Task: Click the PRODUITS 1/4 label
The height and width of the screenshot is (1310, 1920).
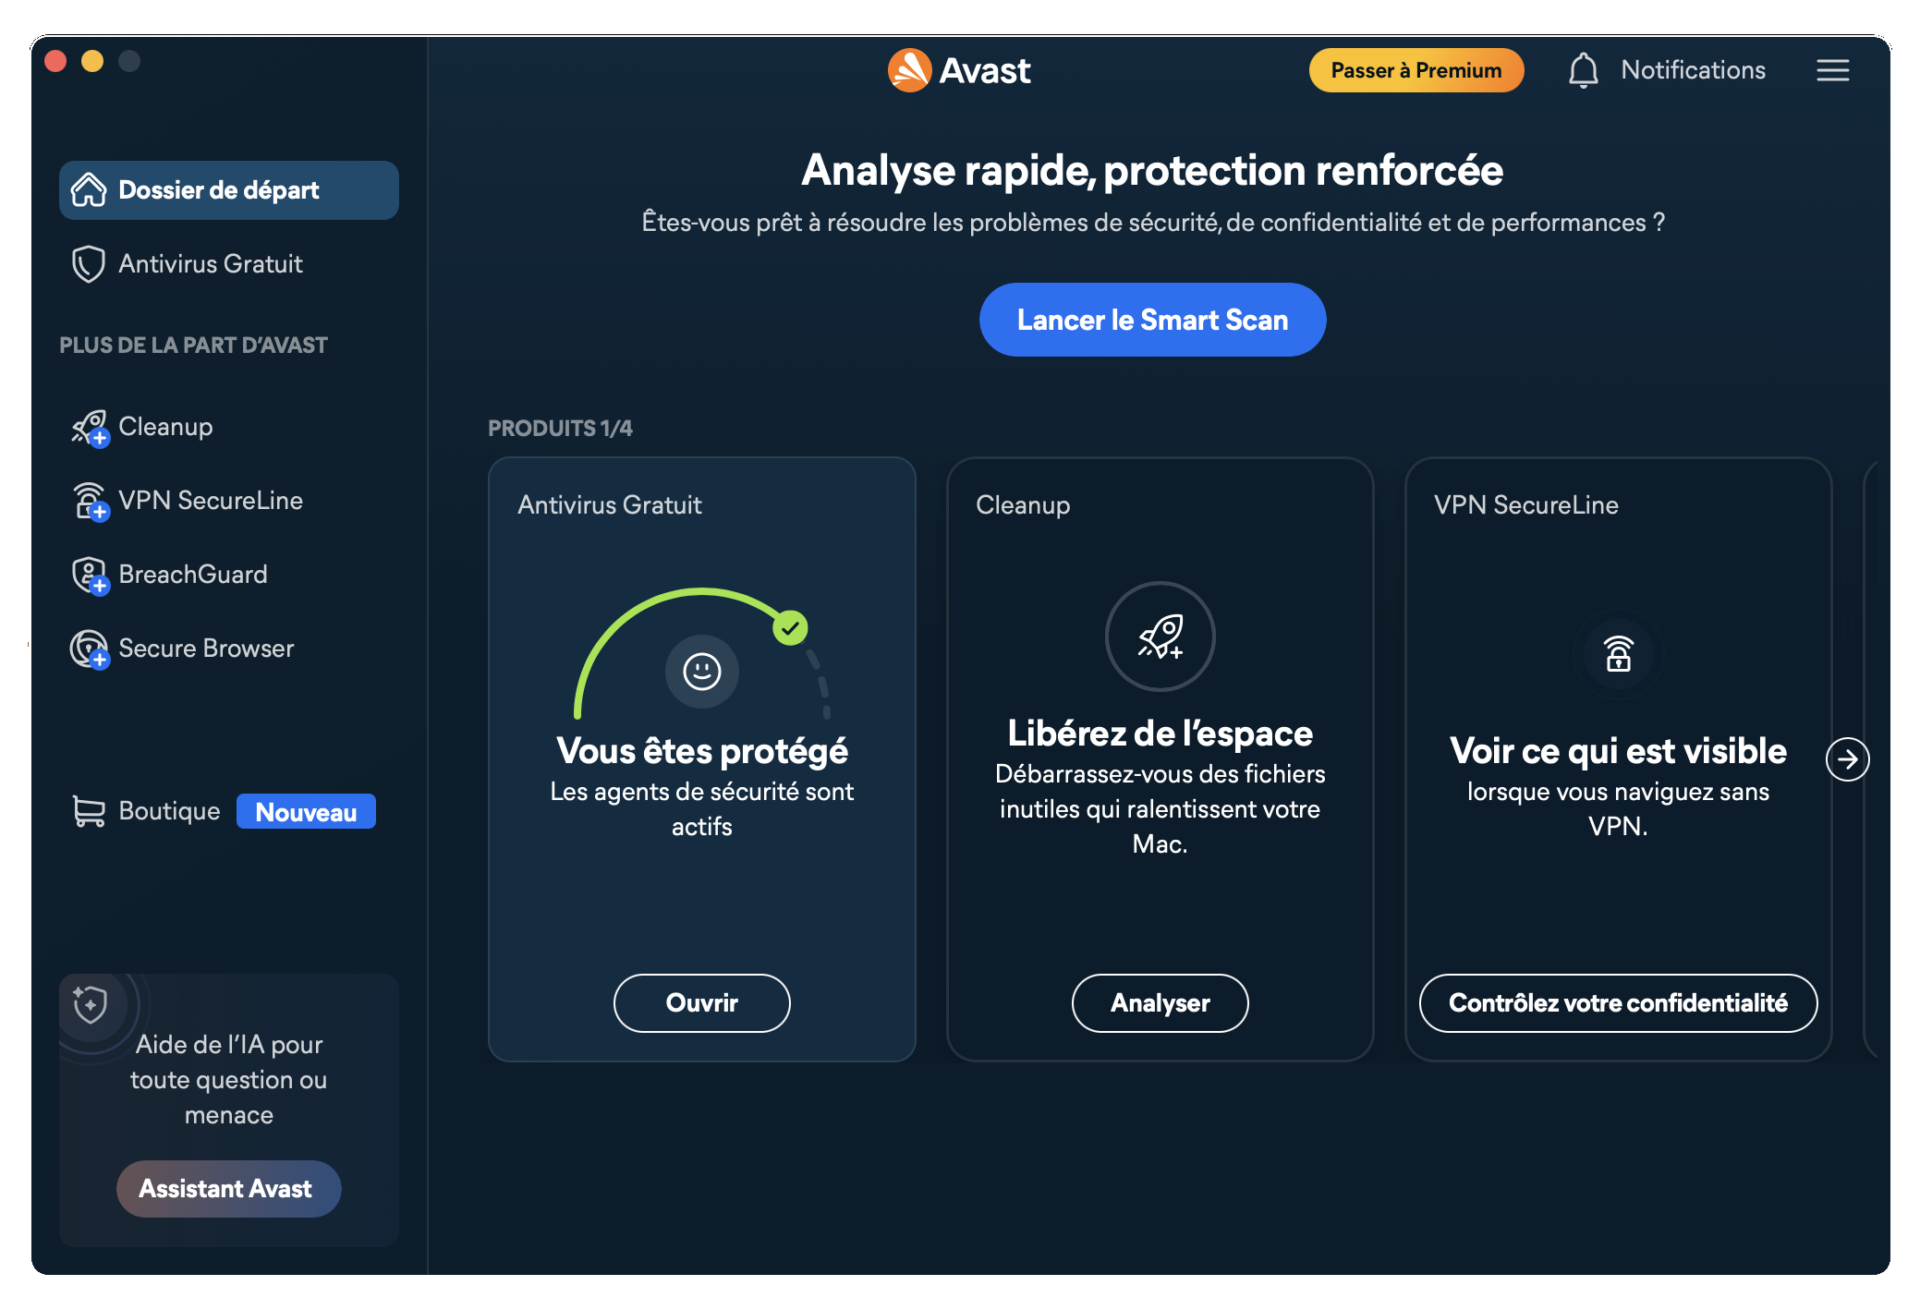Action: coord(560,428)
